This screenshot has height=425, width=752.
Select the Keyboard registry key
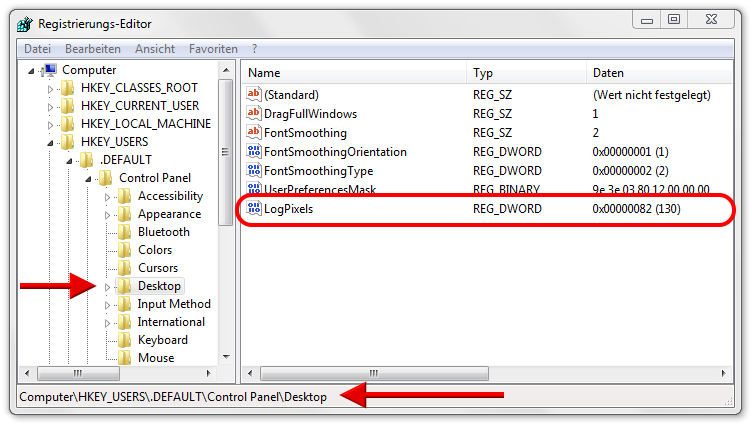(x=162, y=340)
